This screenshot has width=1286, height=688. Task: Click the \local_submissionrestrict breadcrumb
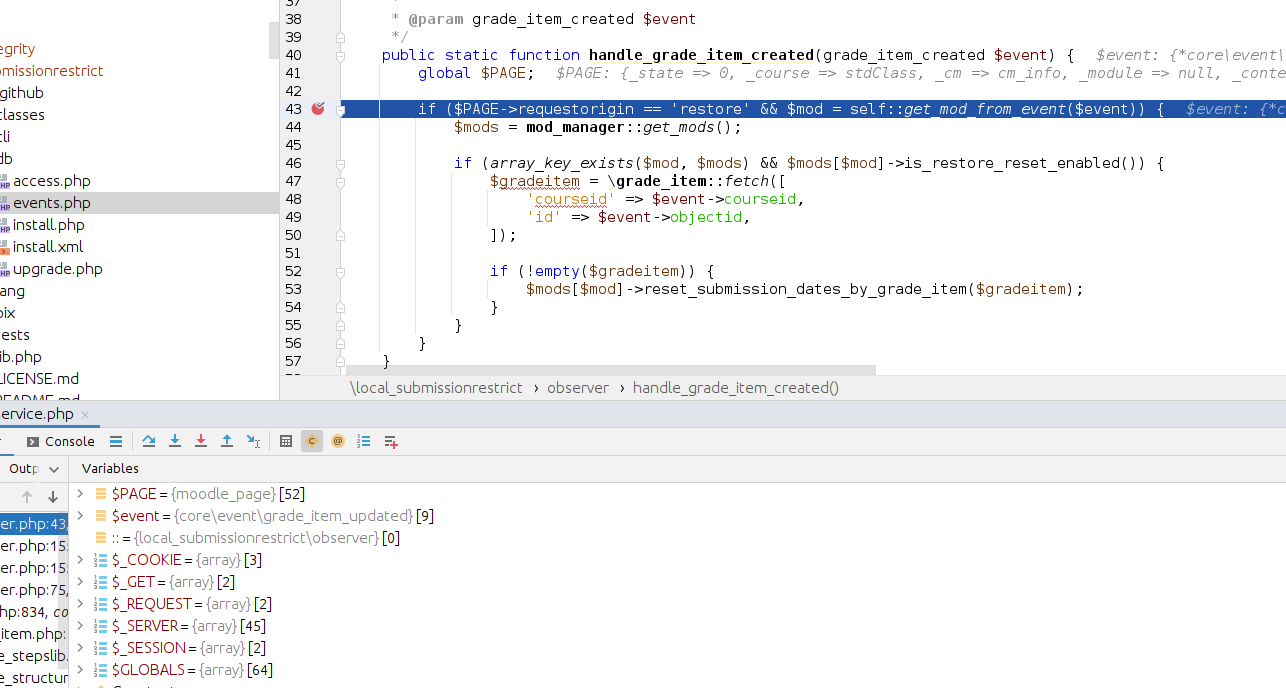click(x=436, y=388)
